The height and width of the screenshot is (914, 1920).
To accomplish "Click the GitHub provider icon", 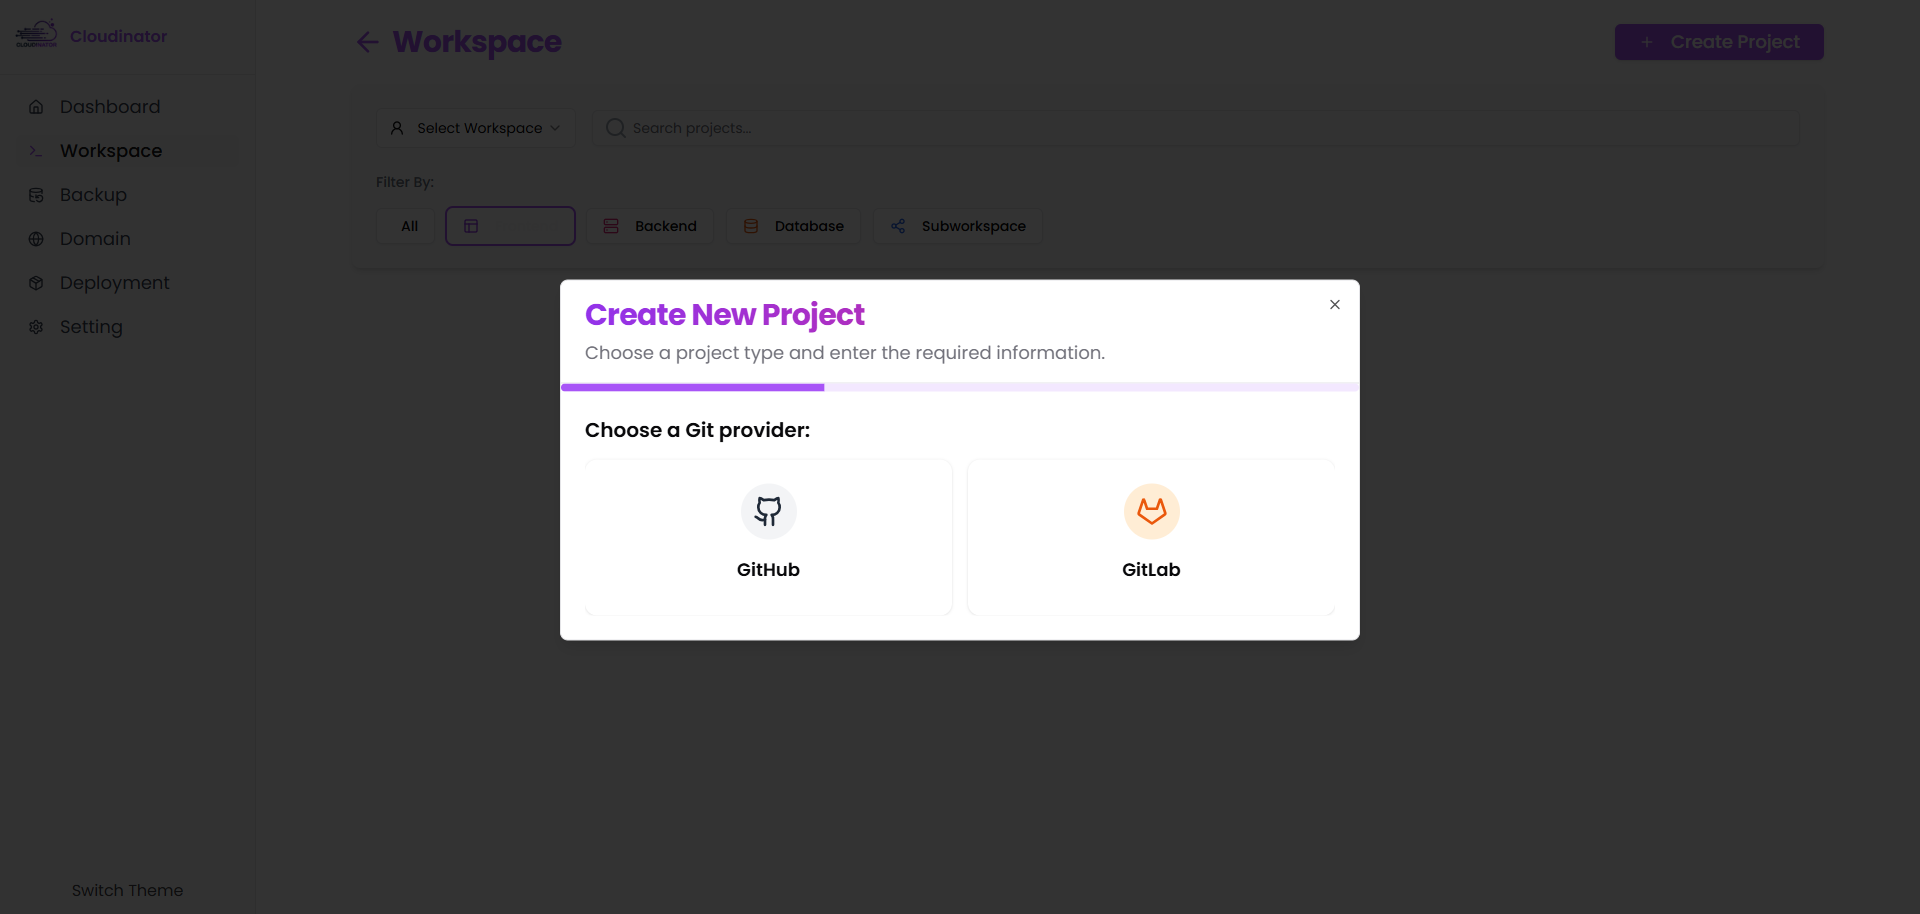I will tap(768, 511).
